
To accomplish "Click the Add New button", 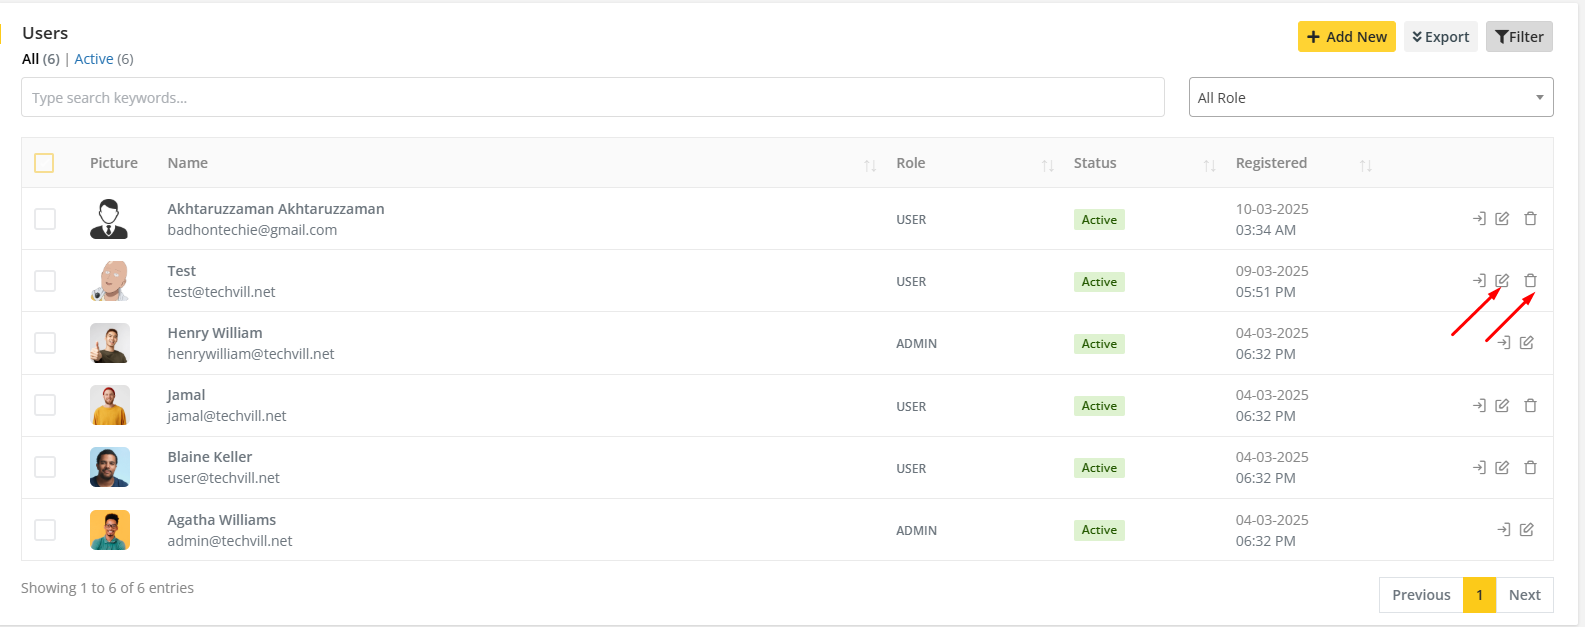I will 1346,37.
